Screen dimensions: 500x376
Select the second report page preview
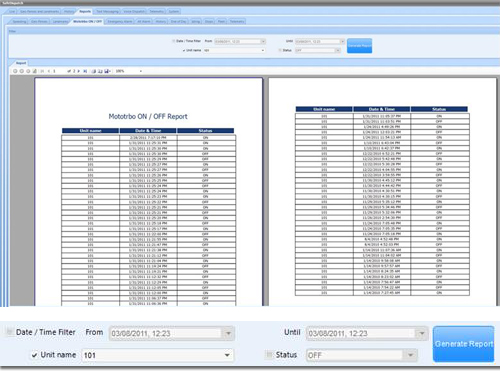[382, 192]
